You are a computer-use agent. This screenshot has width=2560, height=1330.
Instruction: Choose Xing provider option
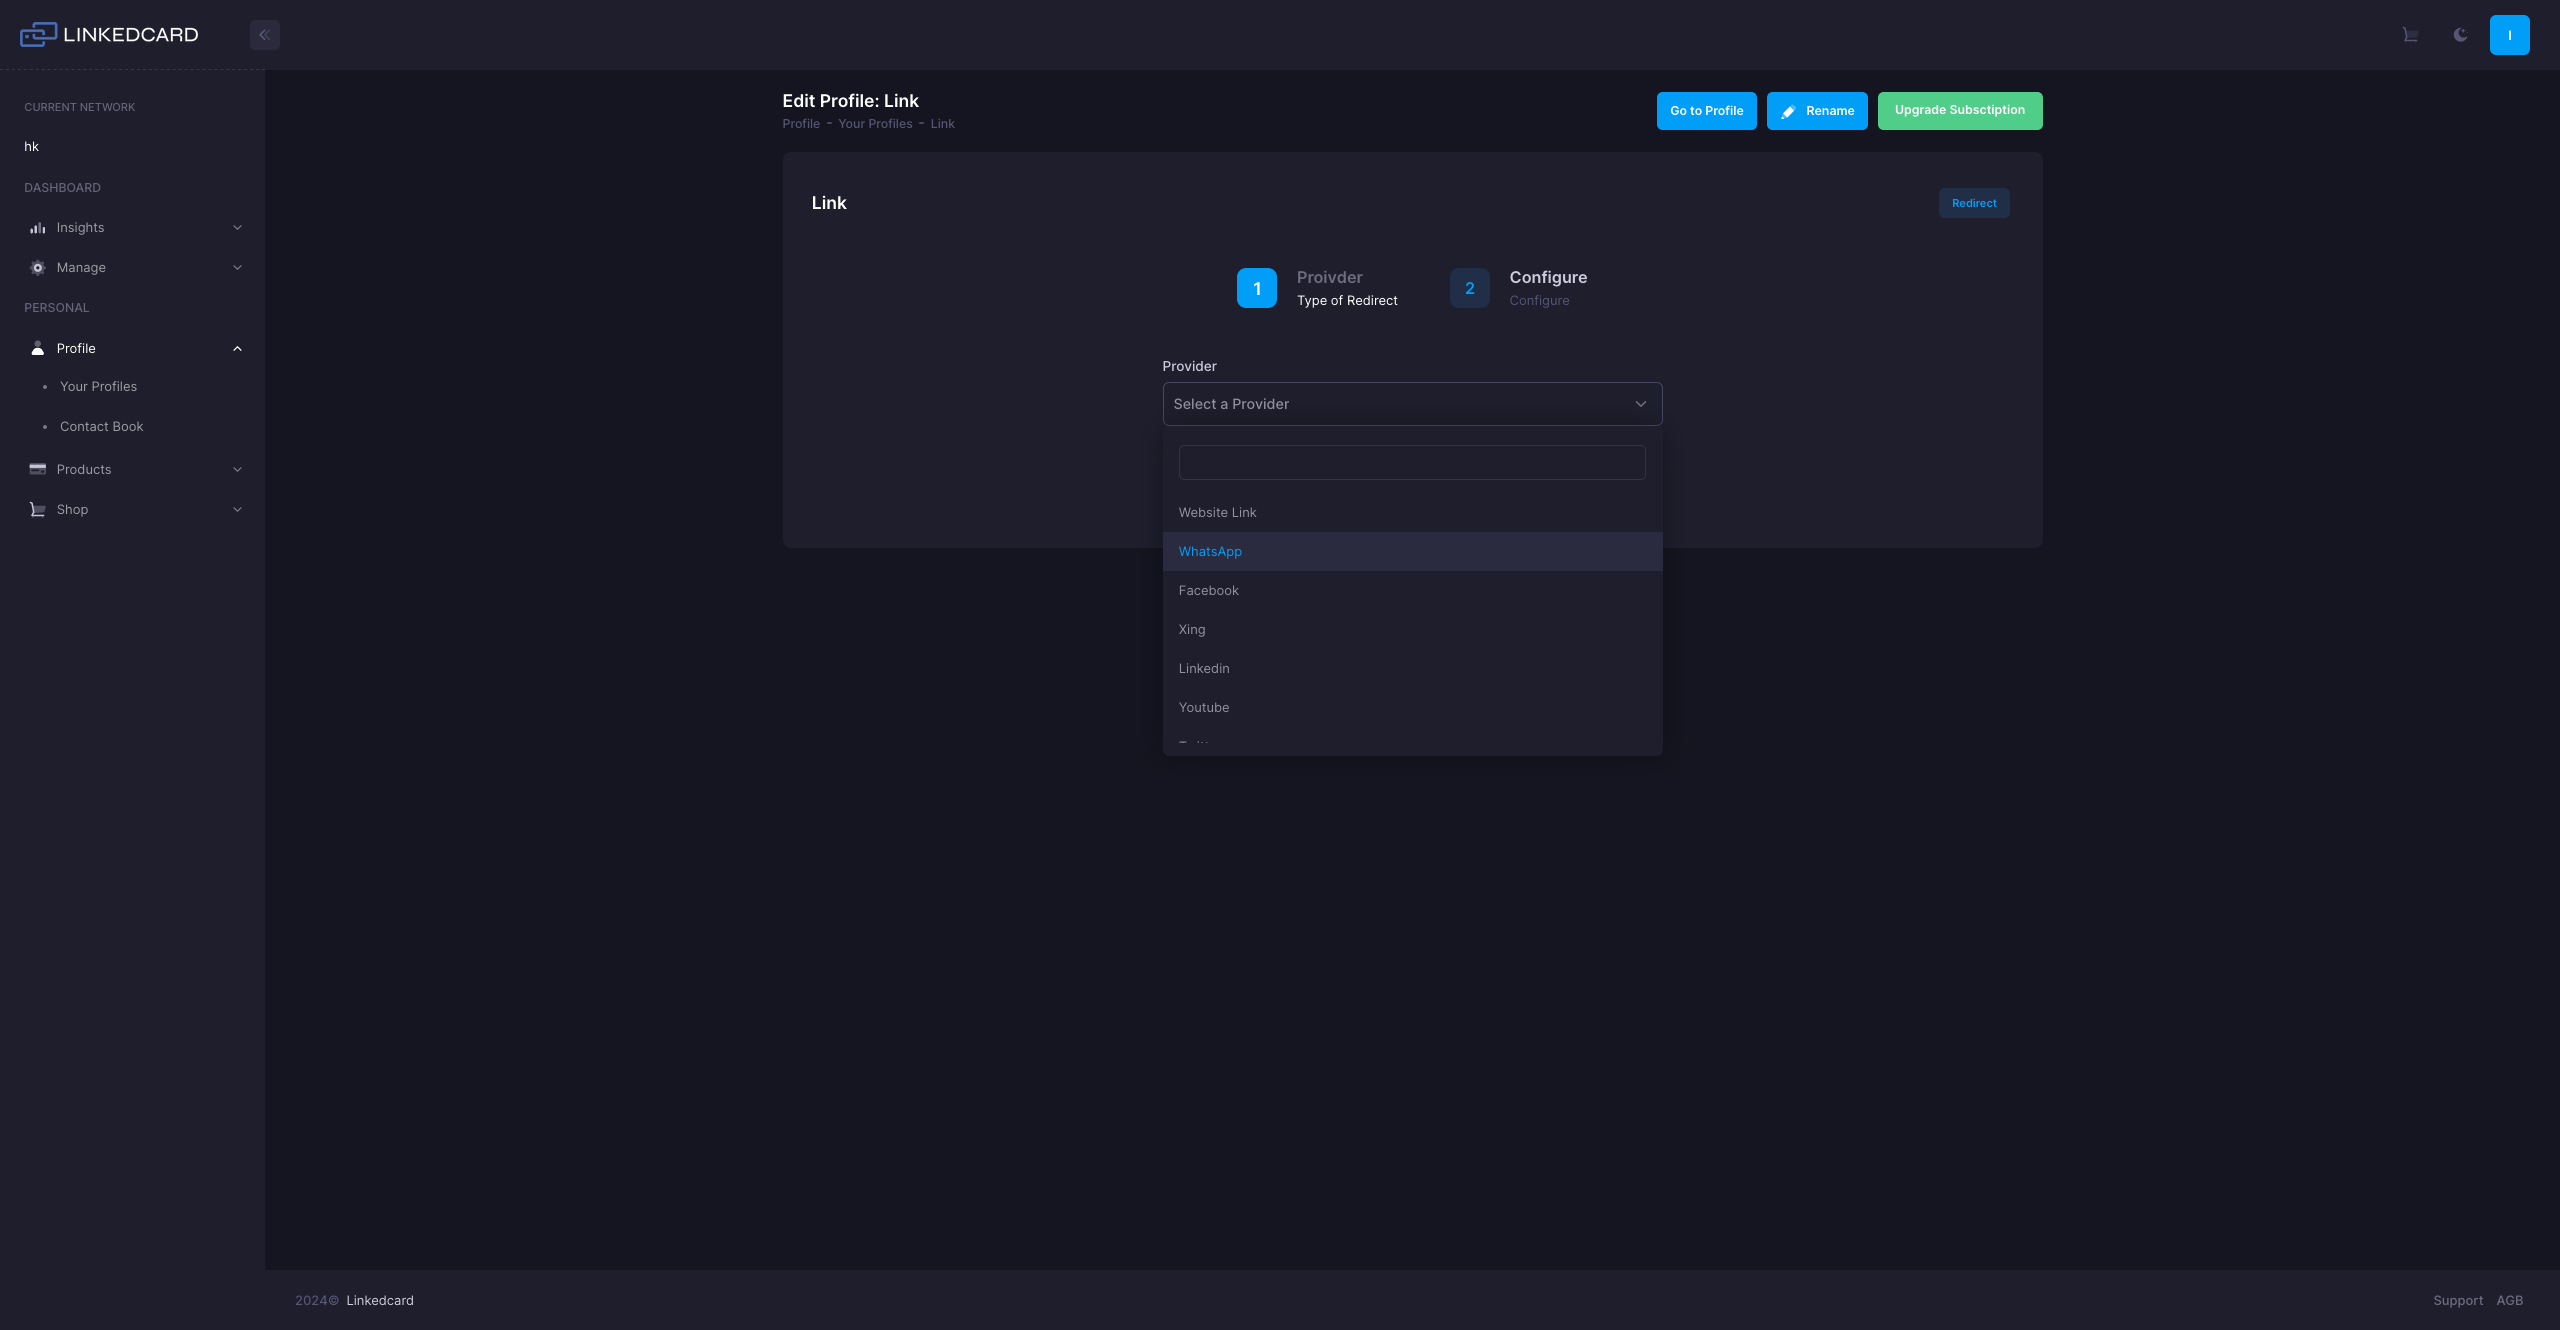coord(1412,630)
